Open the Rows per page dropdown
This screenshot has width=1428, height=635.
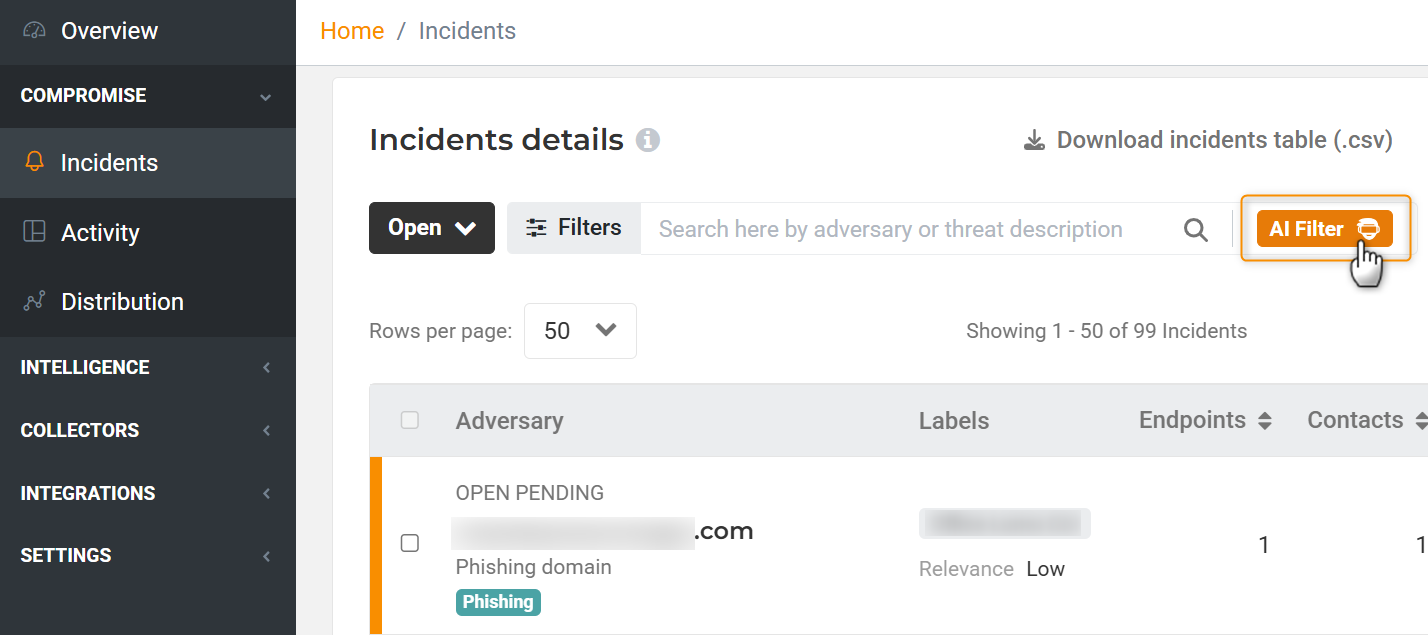[580, 331]
